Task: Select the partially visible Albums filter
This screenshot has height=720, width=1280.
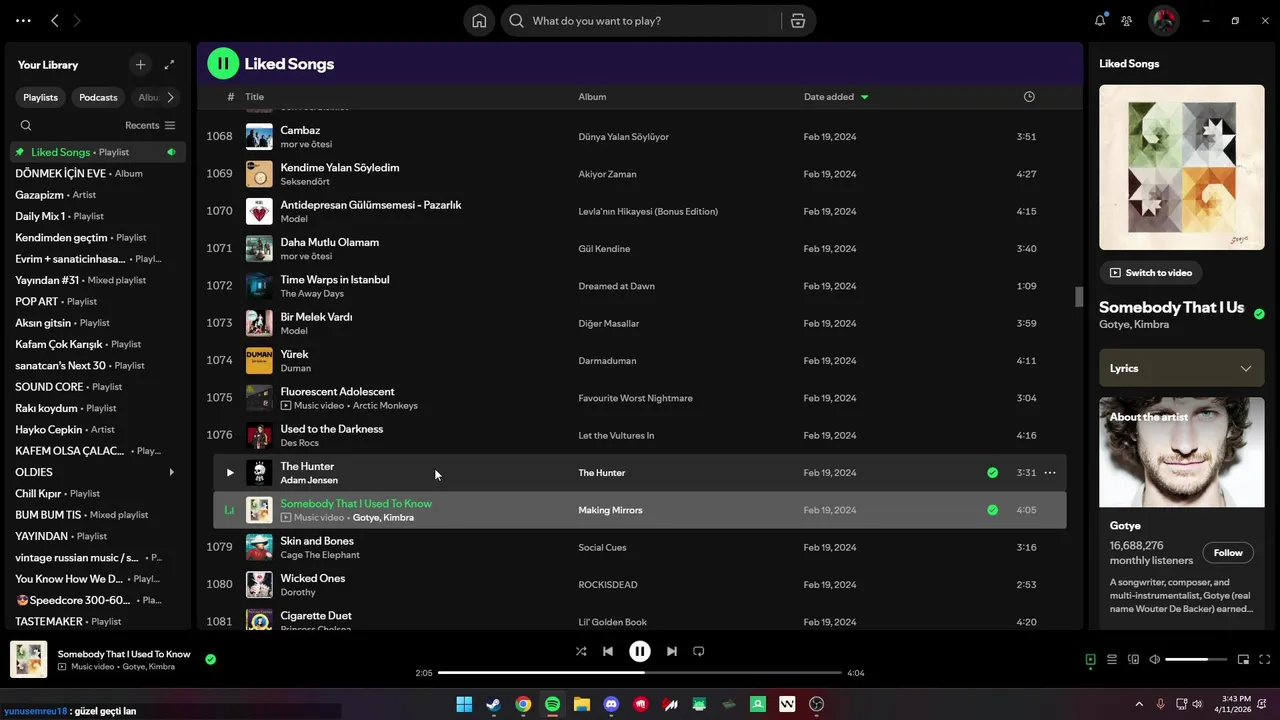Action: point(148,97)
